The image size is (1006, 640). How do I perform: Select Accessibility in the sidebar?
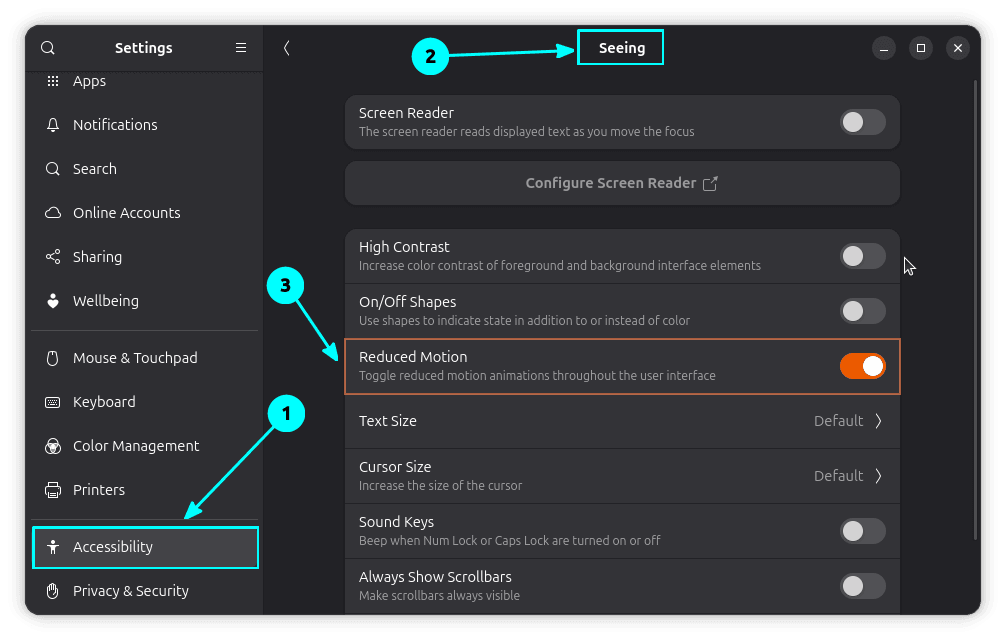coord(145,547)
